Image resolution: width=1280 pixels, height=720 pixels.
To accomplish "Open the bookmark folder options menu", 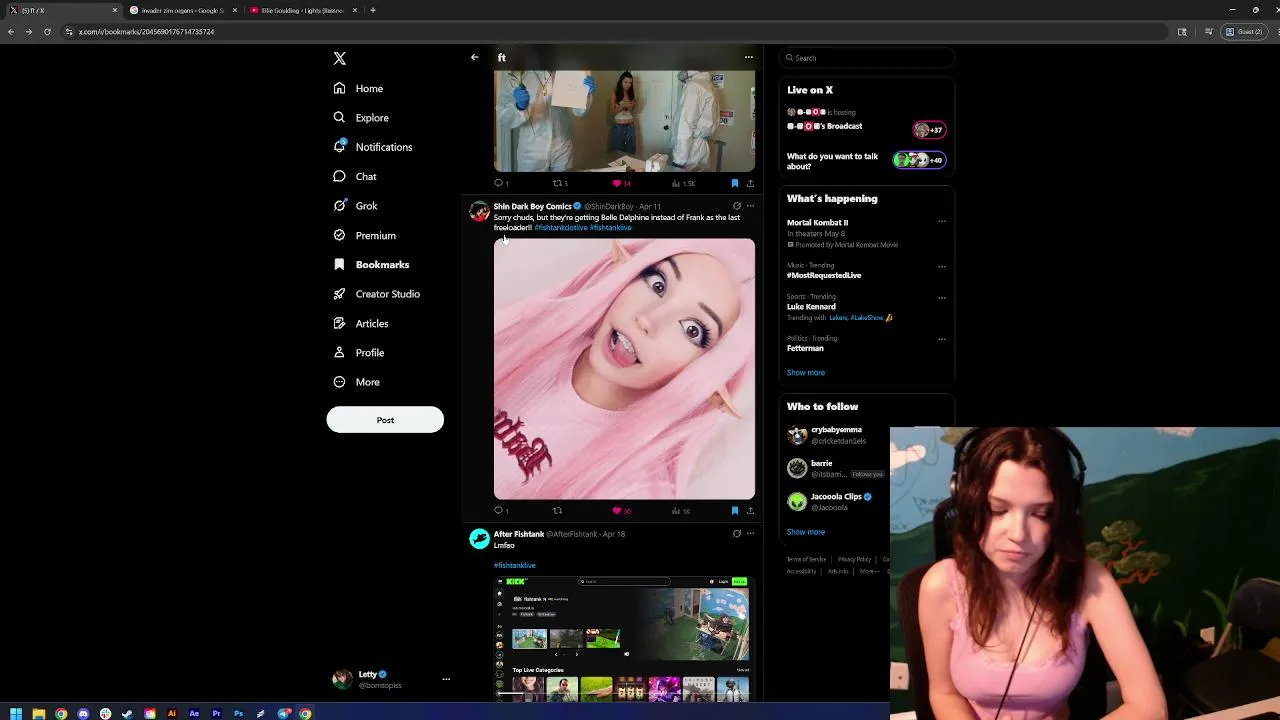I will pyautogui.click(x=749, y=57).
